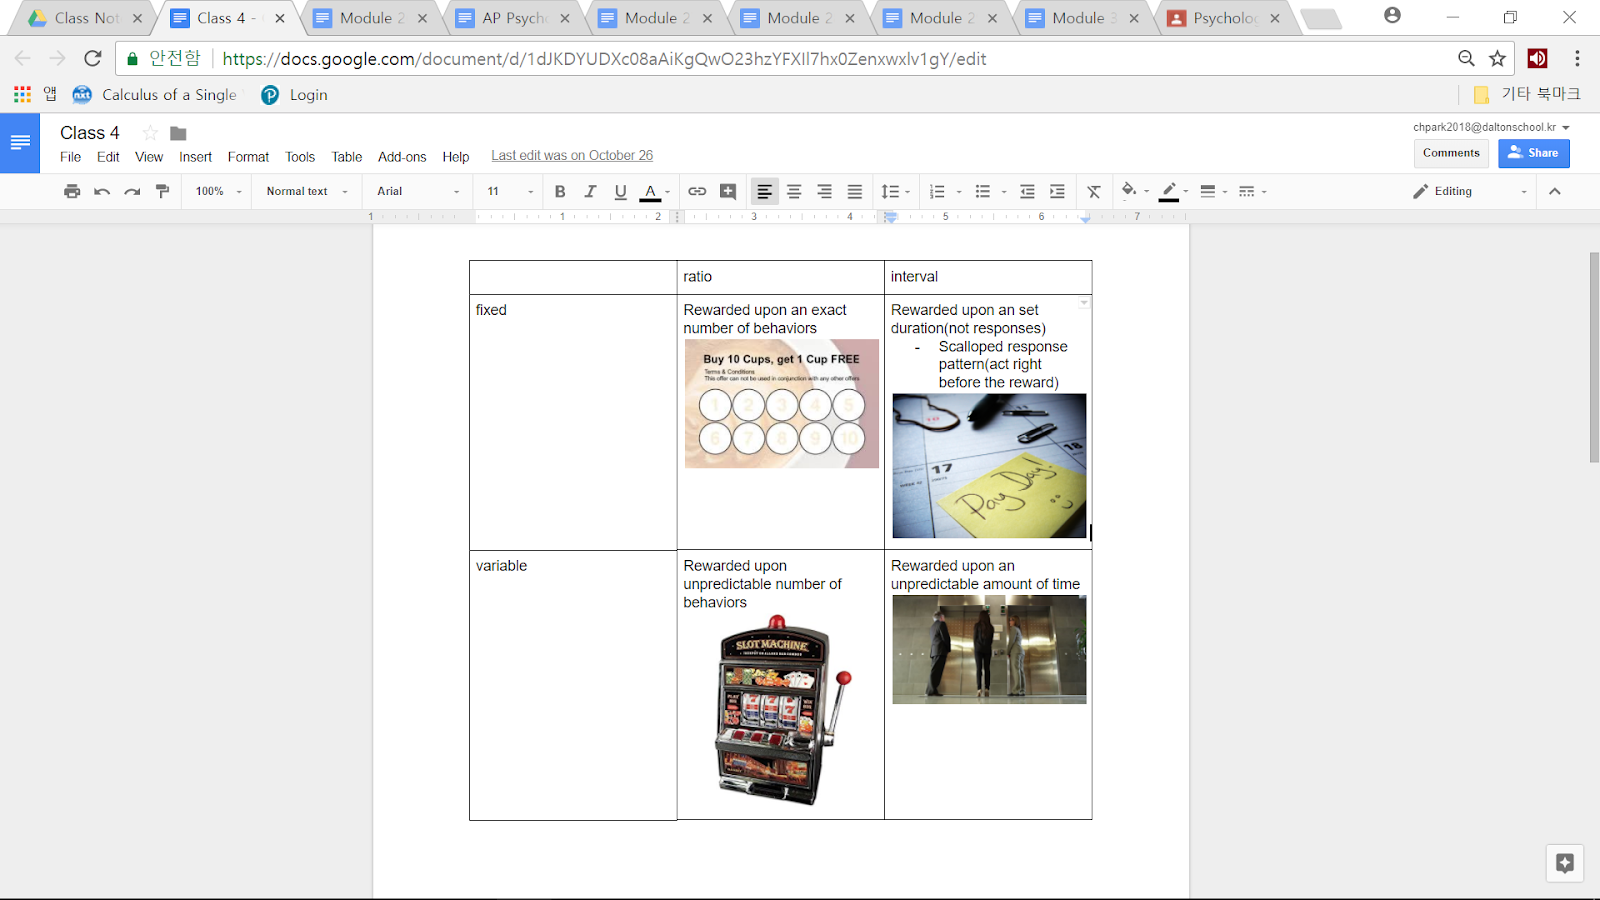This screenshot has height=900, width=1600.
Task: Open the Insert menu
Action: (x=195, y=157)
